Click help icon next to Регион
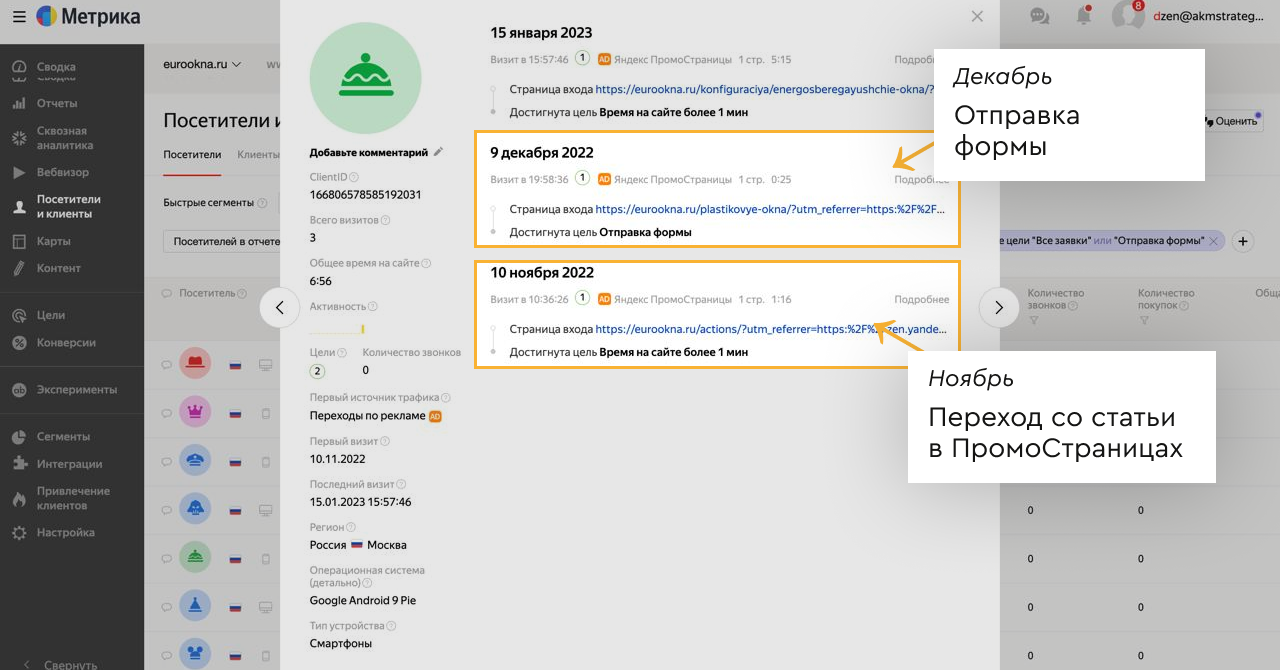This screenshot has width=1280, height=670. pyautogui.click(x=351, y=527)
